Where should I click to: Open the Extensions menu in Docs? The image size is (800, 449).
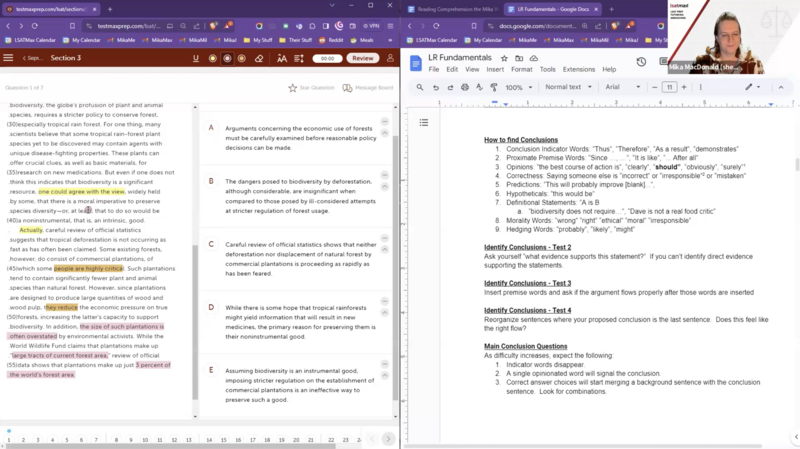(x=578, y=69)
